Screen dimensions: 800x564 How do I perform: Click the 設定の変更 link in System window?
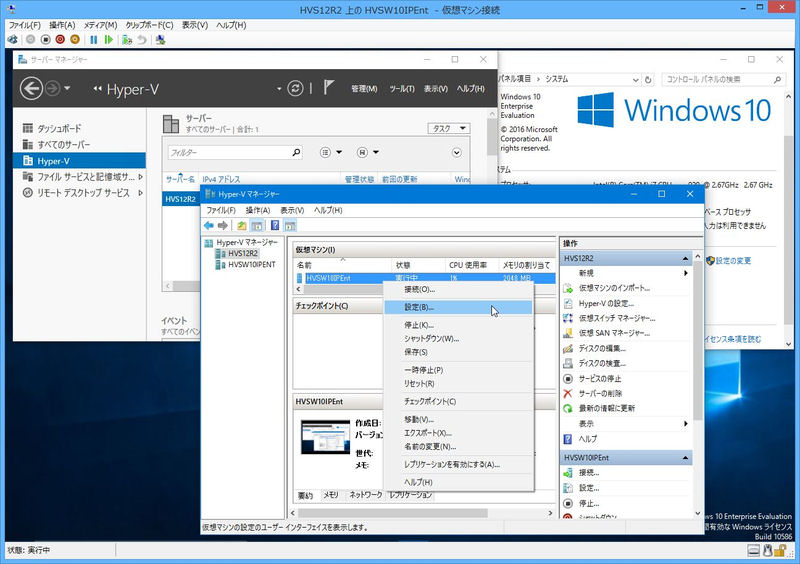[x=733, y=261]
